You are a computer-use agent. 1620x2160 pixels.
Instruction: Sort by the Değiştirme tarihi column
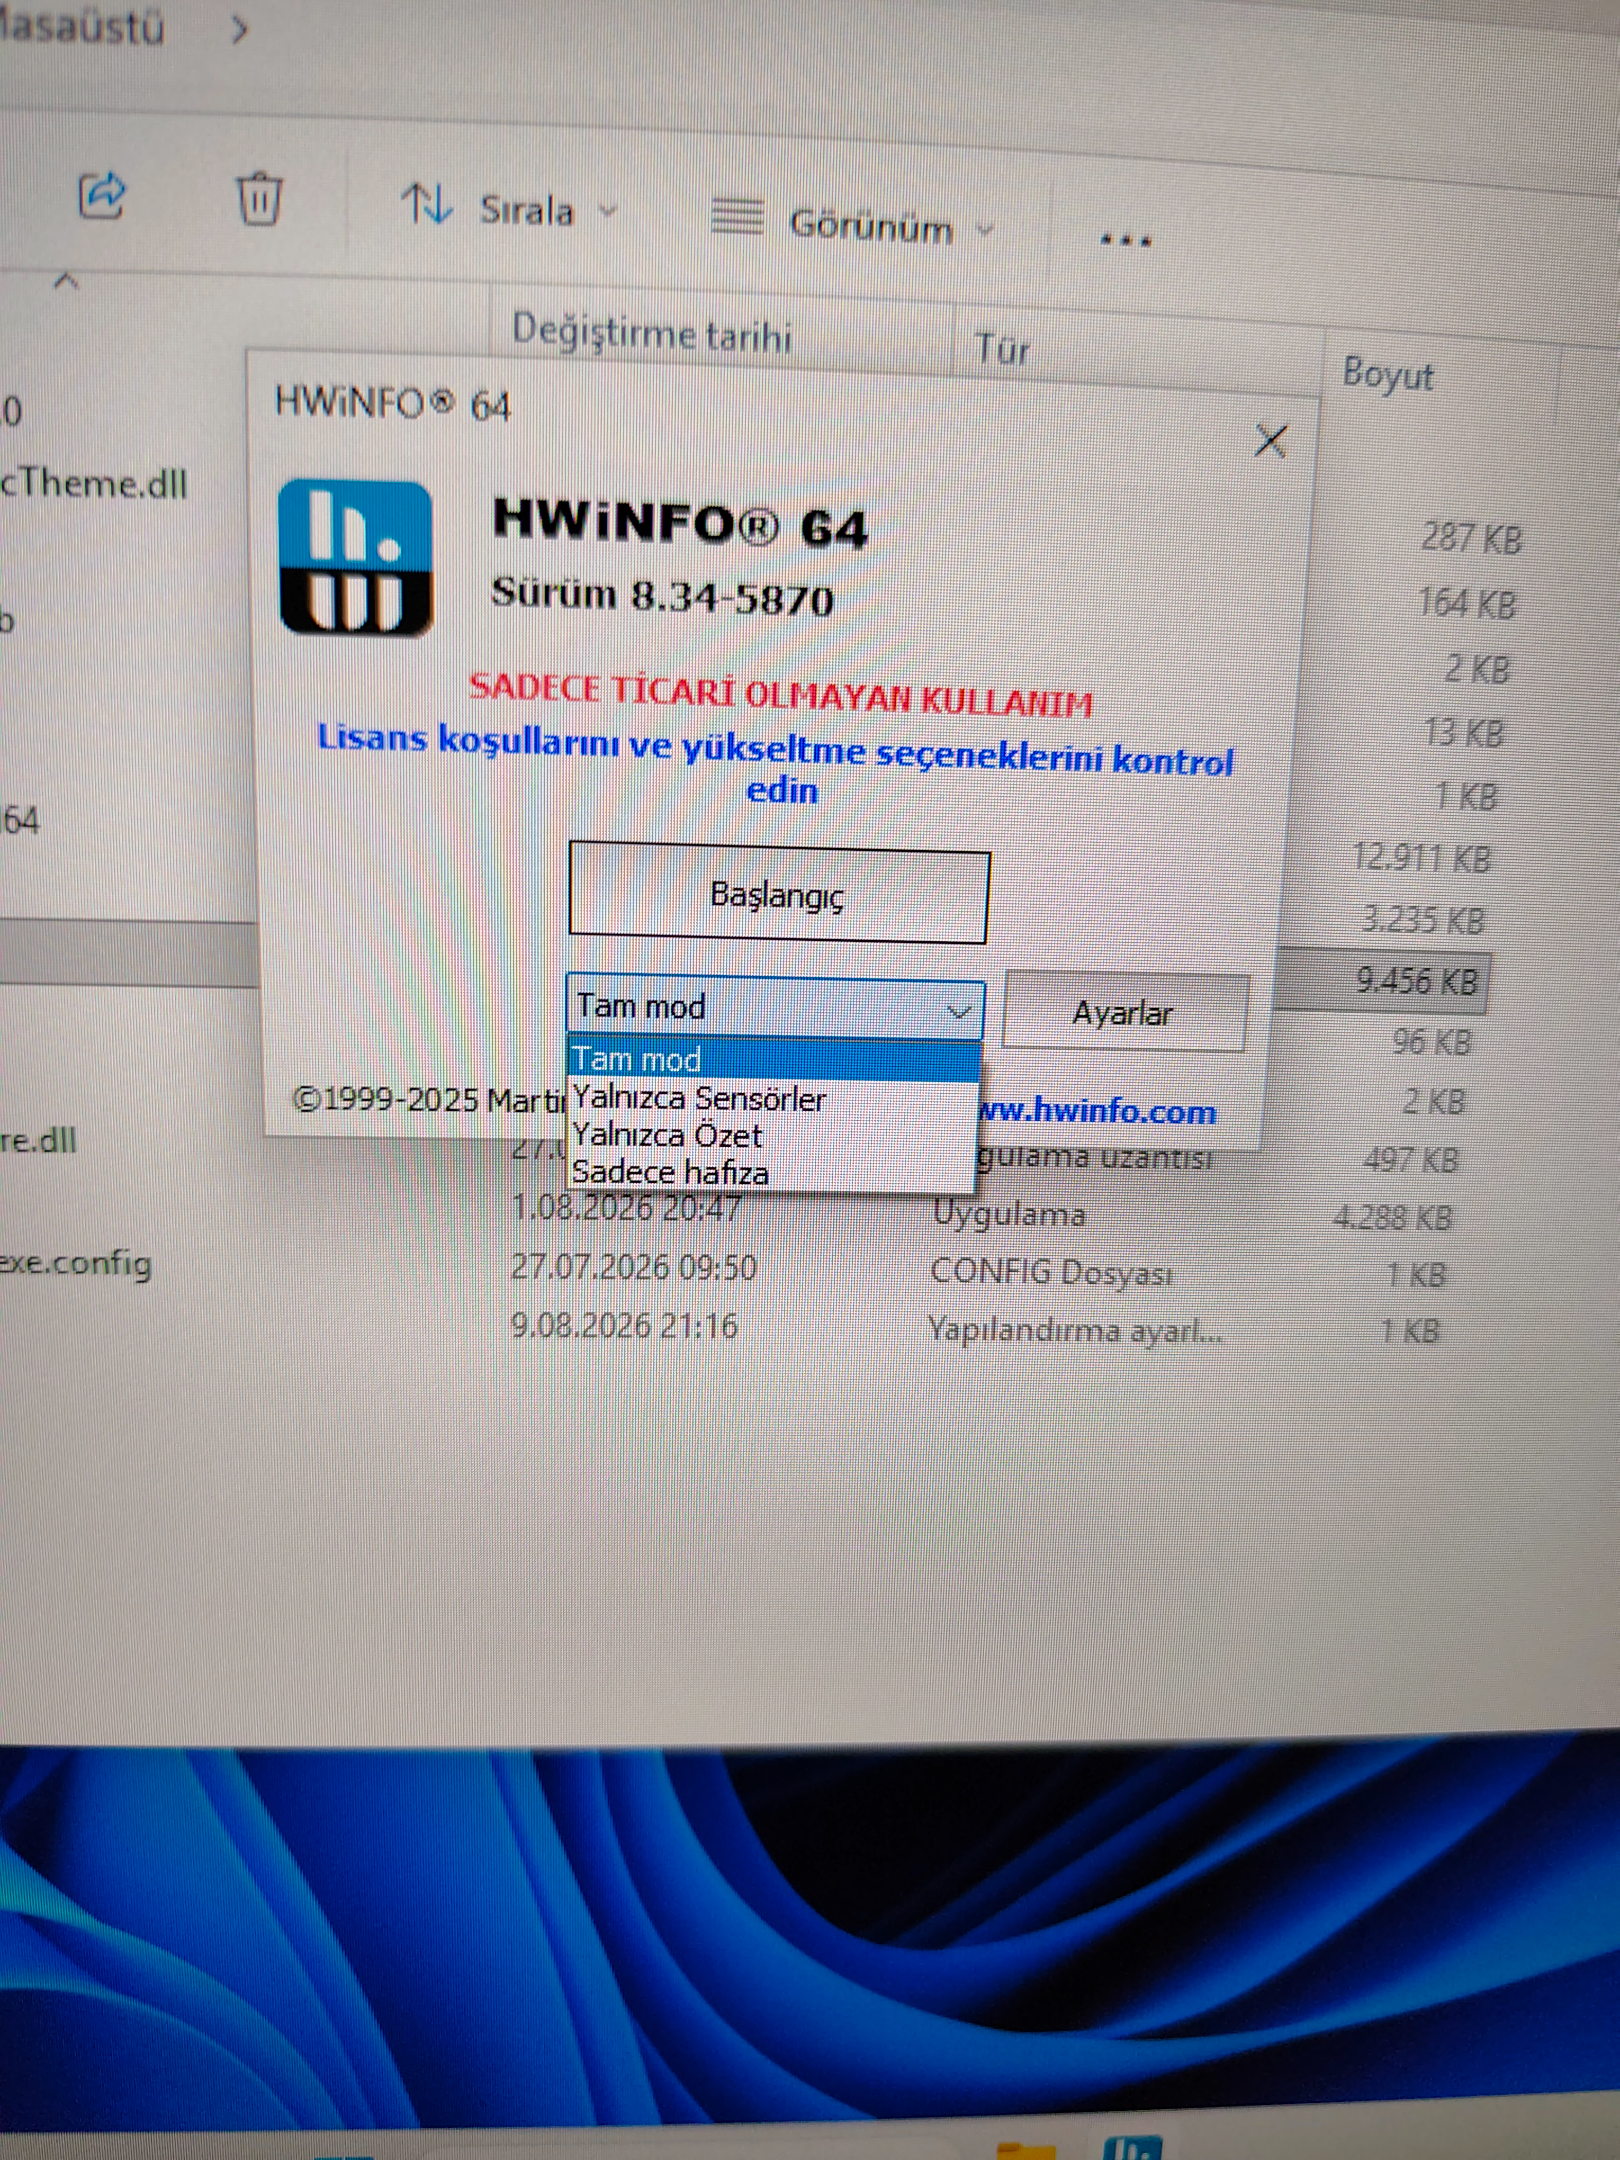coord(652,333)
